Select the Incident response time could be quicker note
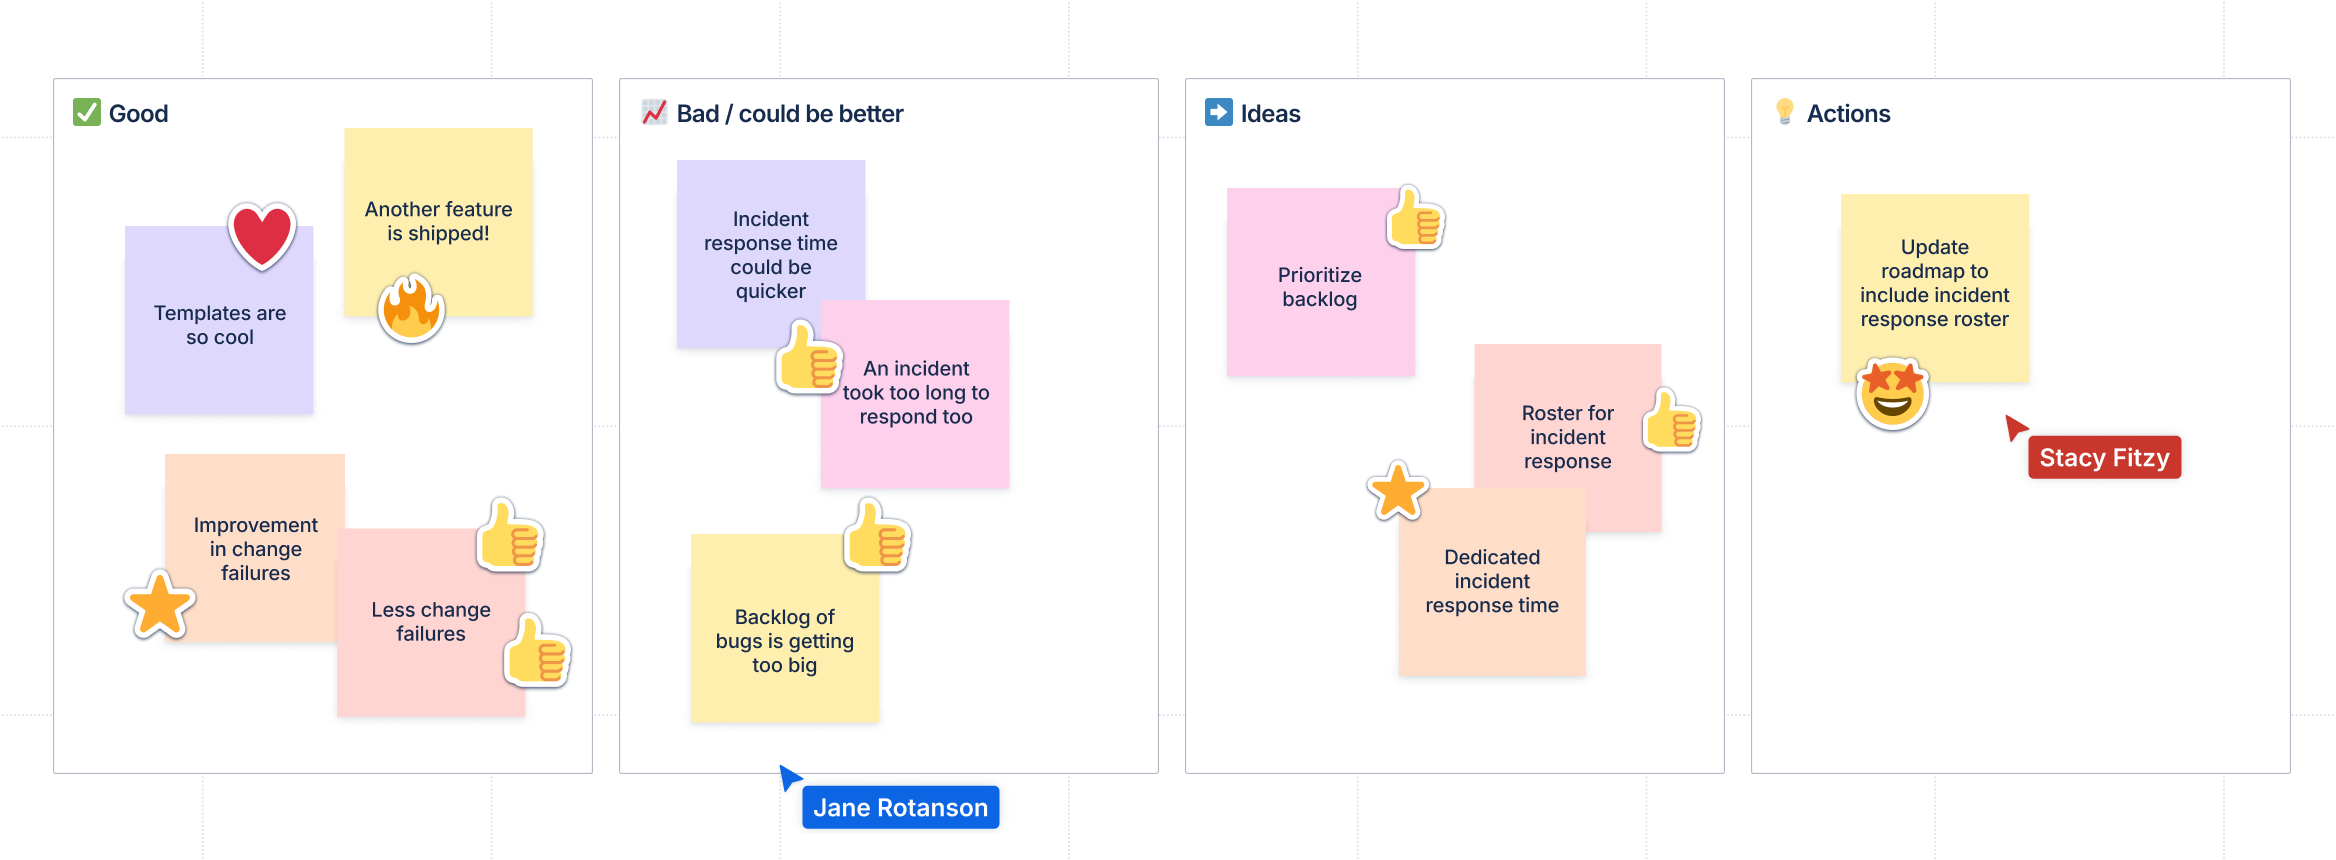2336x860 pixels. pyautogui.click(x=770, y=255)
